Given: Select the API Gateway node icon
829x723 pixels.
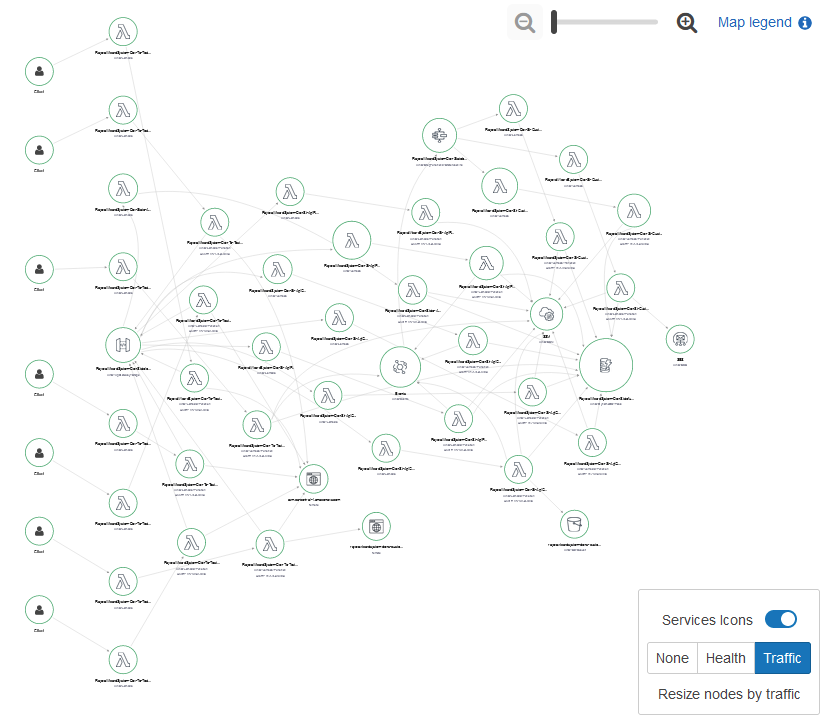Looking at the screenshot, I should [x=123, y=346].
